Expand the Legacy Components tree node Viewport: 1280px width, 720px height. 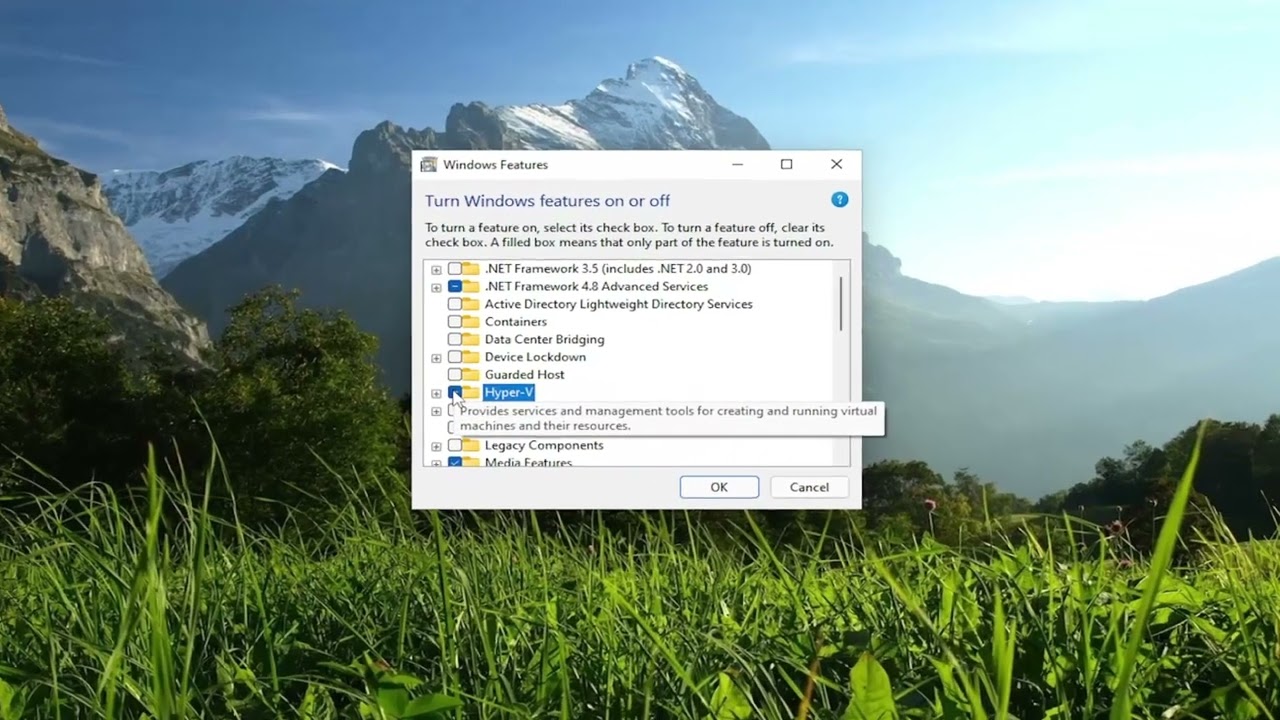(436, 446)
